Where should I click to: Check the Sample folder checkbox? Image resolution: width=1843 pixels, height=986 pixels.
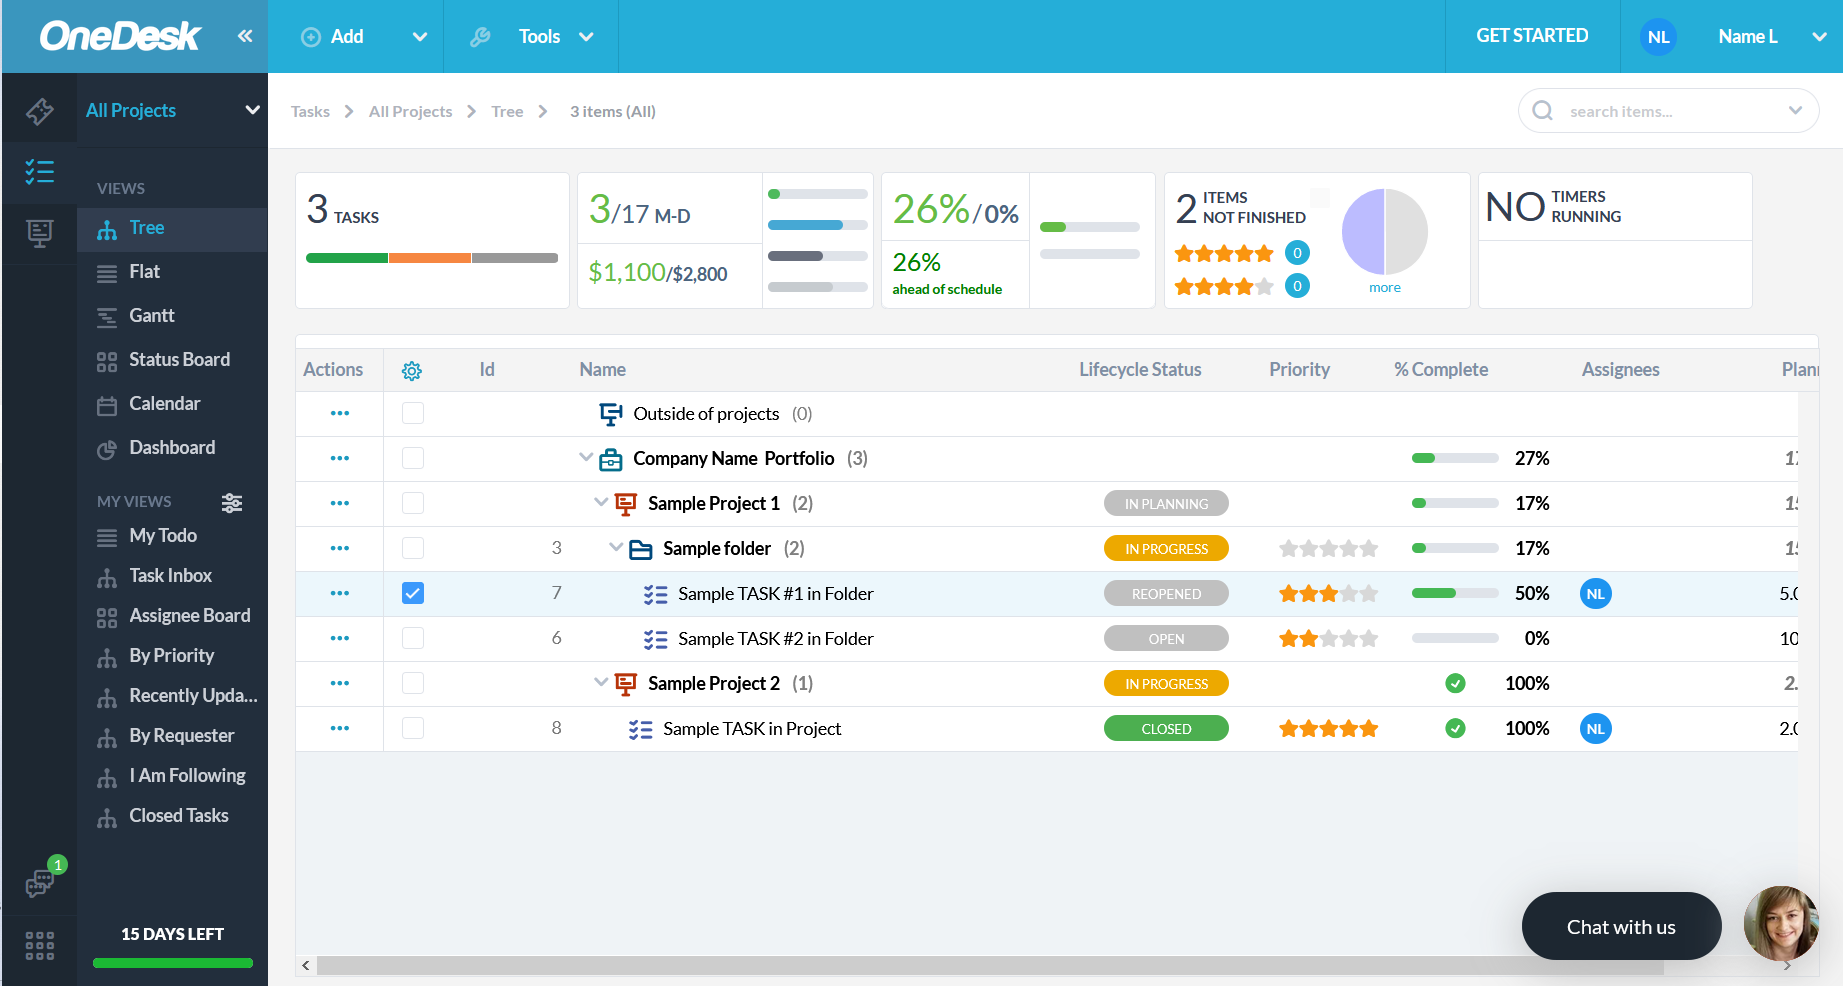pyautogui.click(x=413, y=548)
